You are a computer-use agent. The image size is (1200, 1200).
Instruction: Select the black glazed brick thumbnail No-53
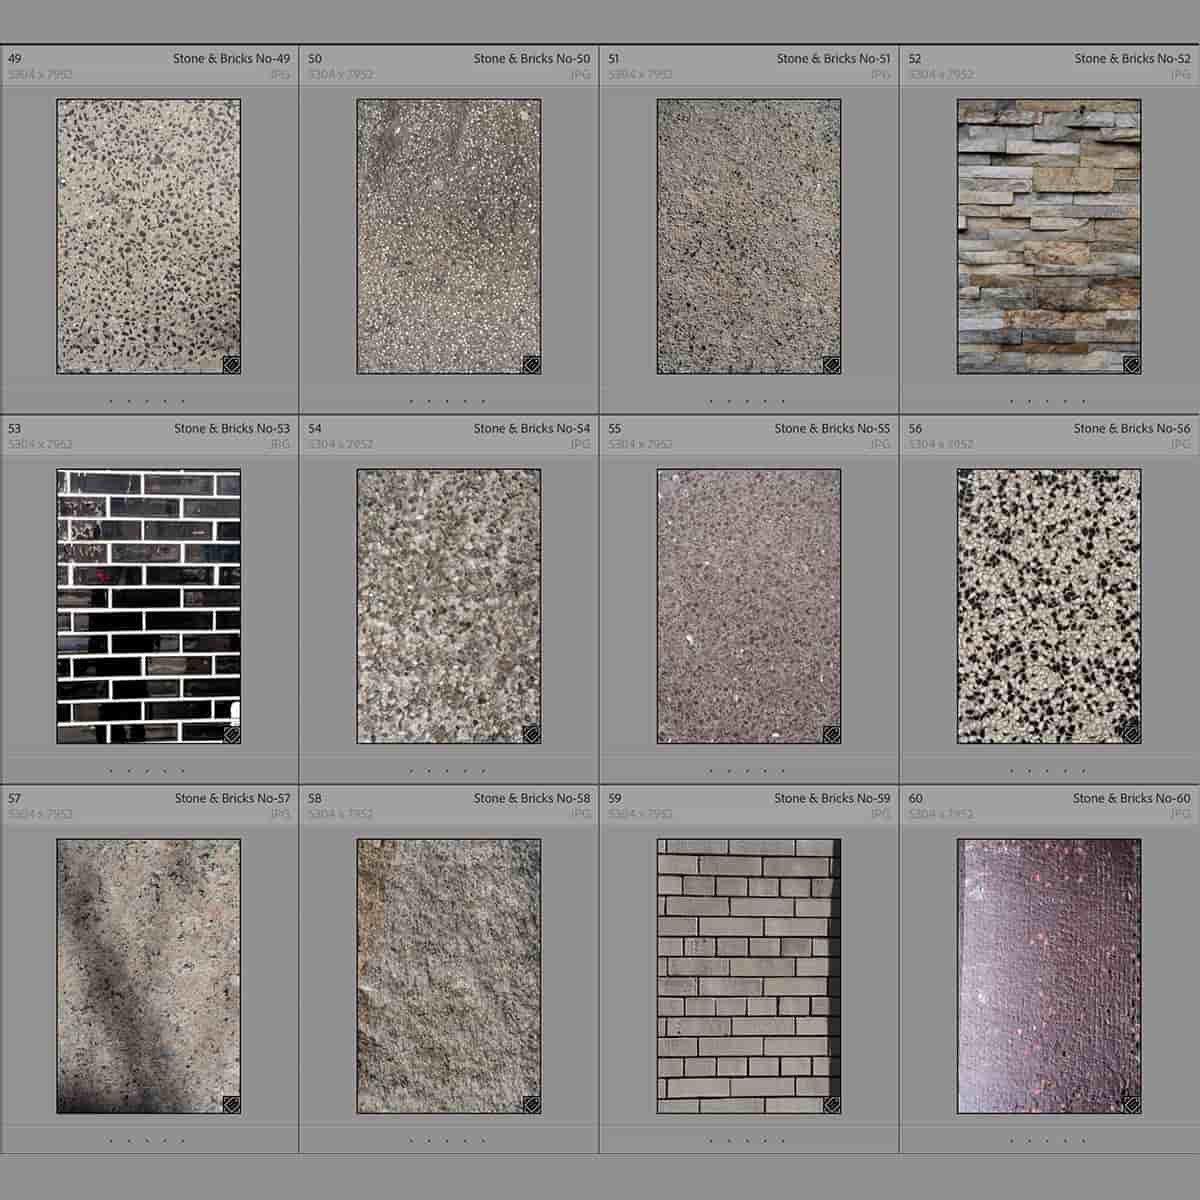point(148,606)
